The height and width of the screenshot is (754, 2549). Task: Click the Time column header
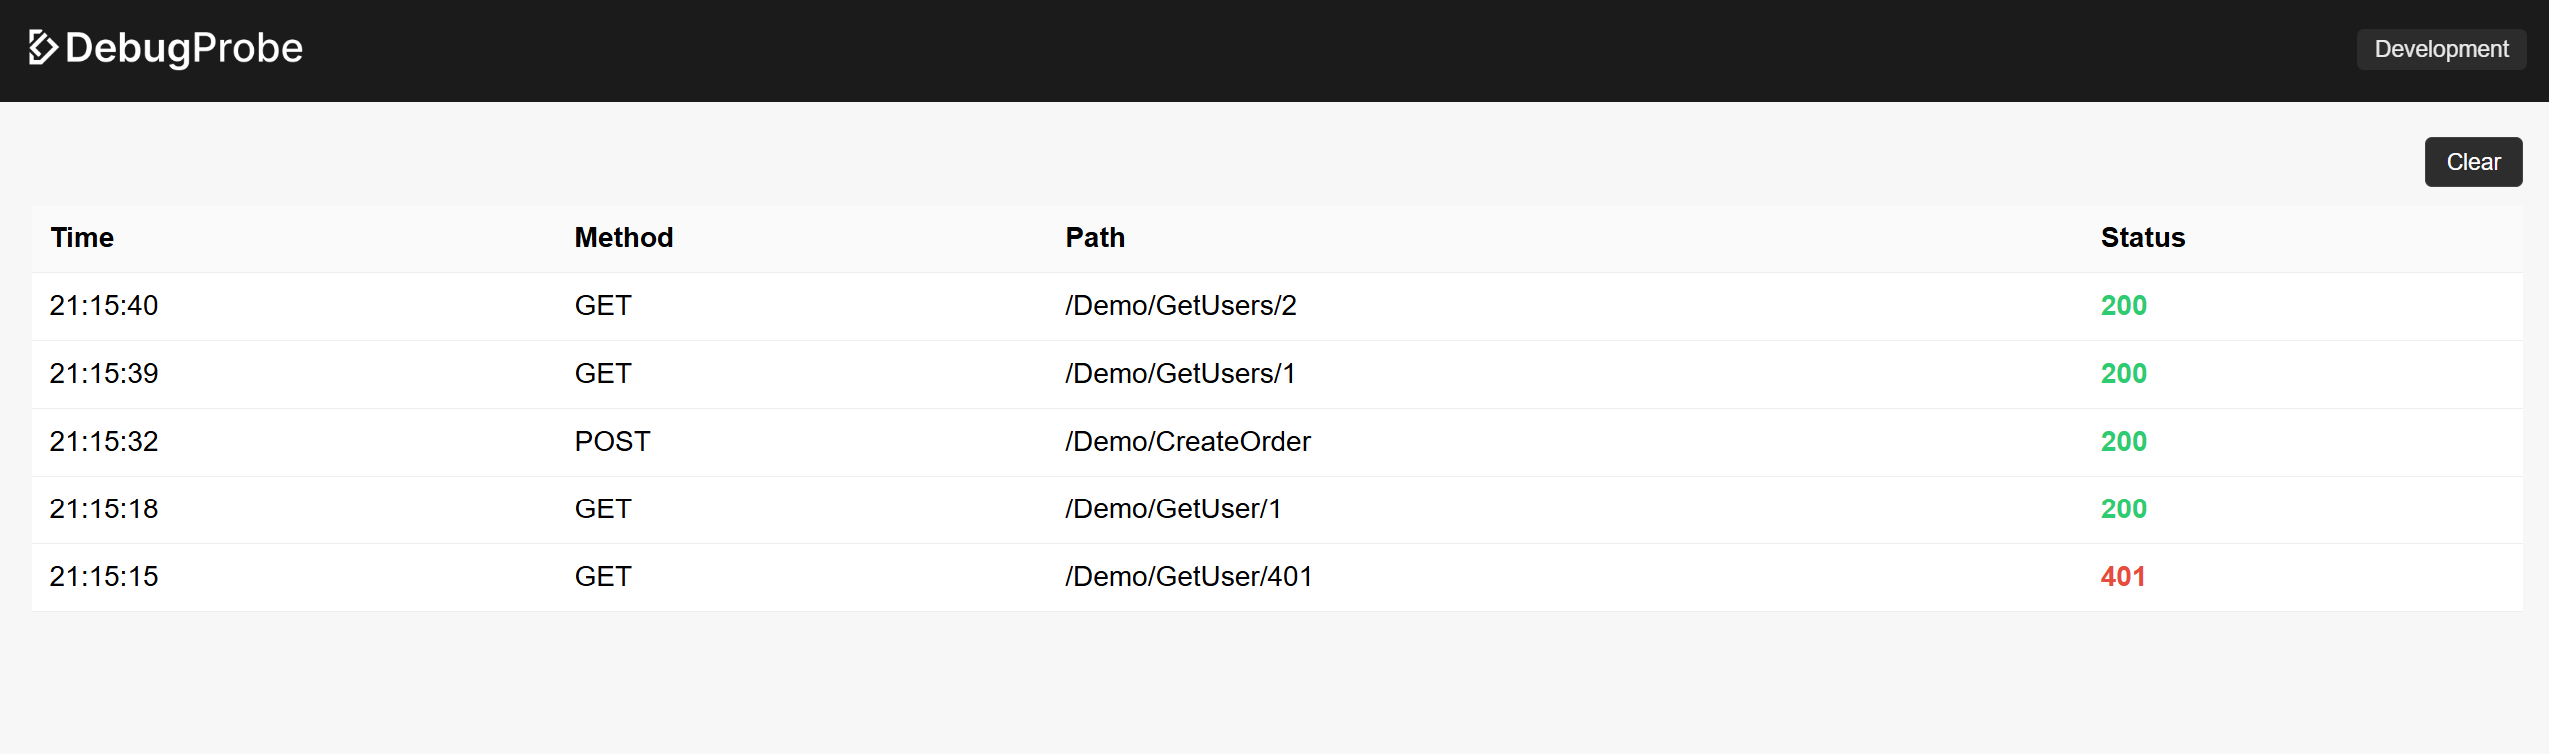(82, 238)
